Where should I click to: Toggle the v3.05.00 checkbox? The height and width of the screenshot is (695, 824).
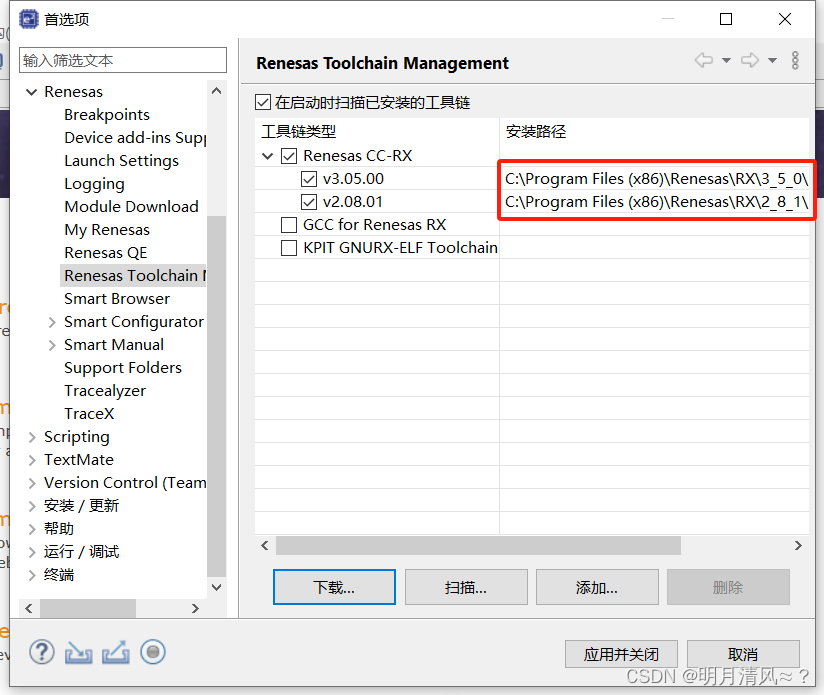(x=309, y=179)
